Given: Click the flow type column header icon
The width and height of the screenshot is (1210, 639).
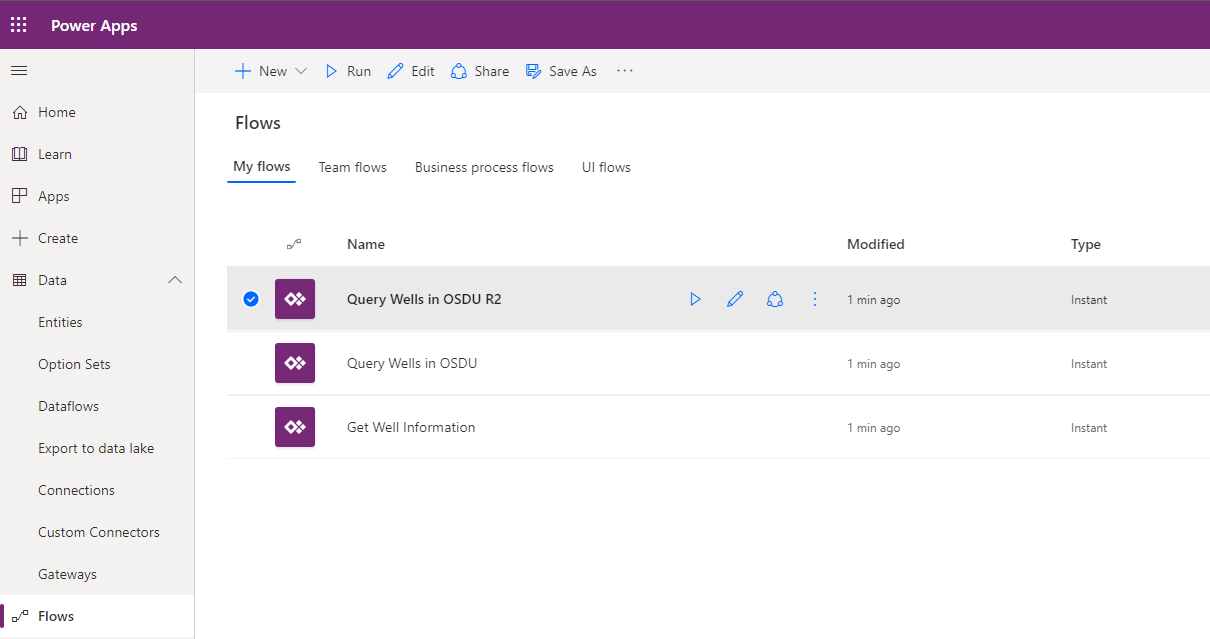Looking at the screenshot, I should click(294, 244).
